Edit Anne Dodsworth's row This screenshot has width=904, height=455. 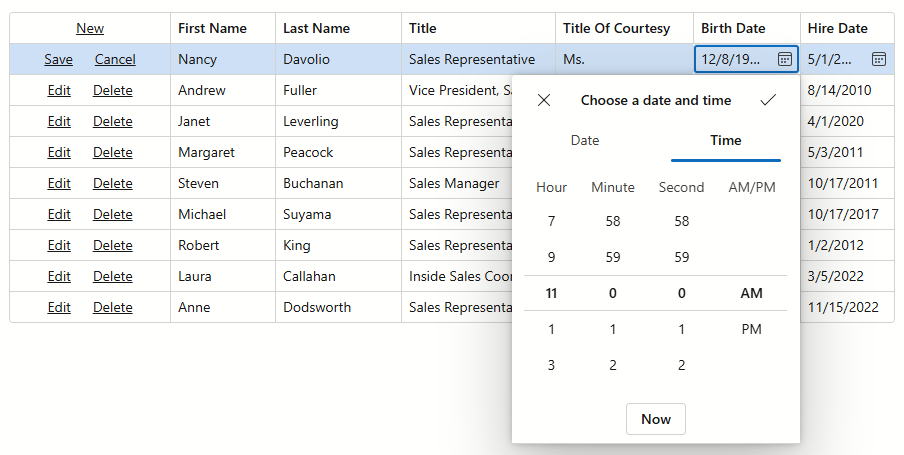point(59,307)
